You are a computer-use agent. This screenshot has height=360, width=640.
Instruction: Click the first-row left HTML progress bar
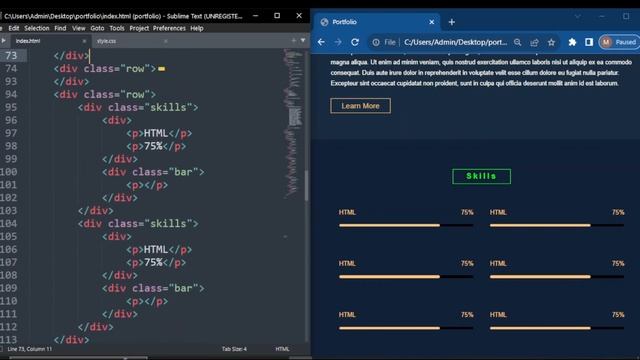406,225
